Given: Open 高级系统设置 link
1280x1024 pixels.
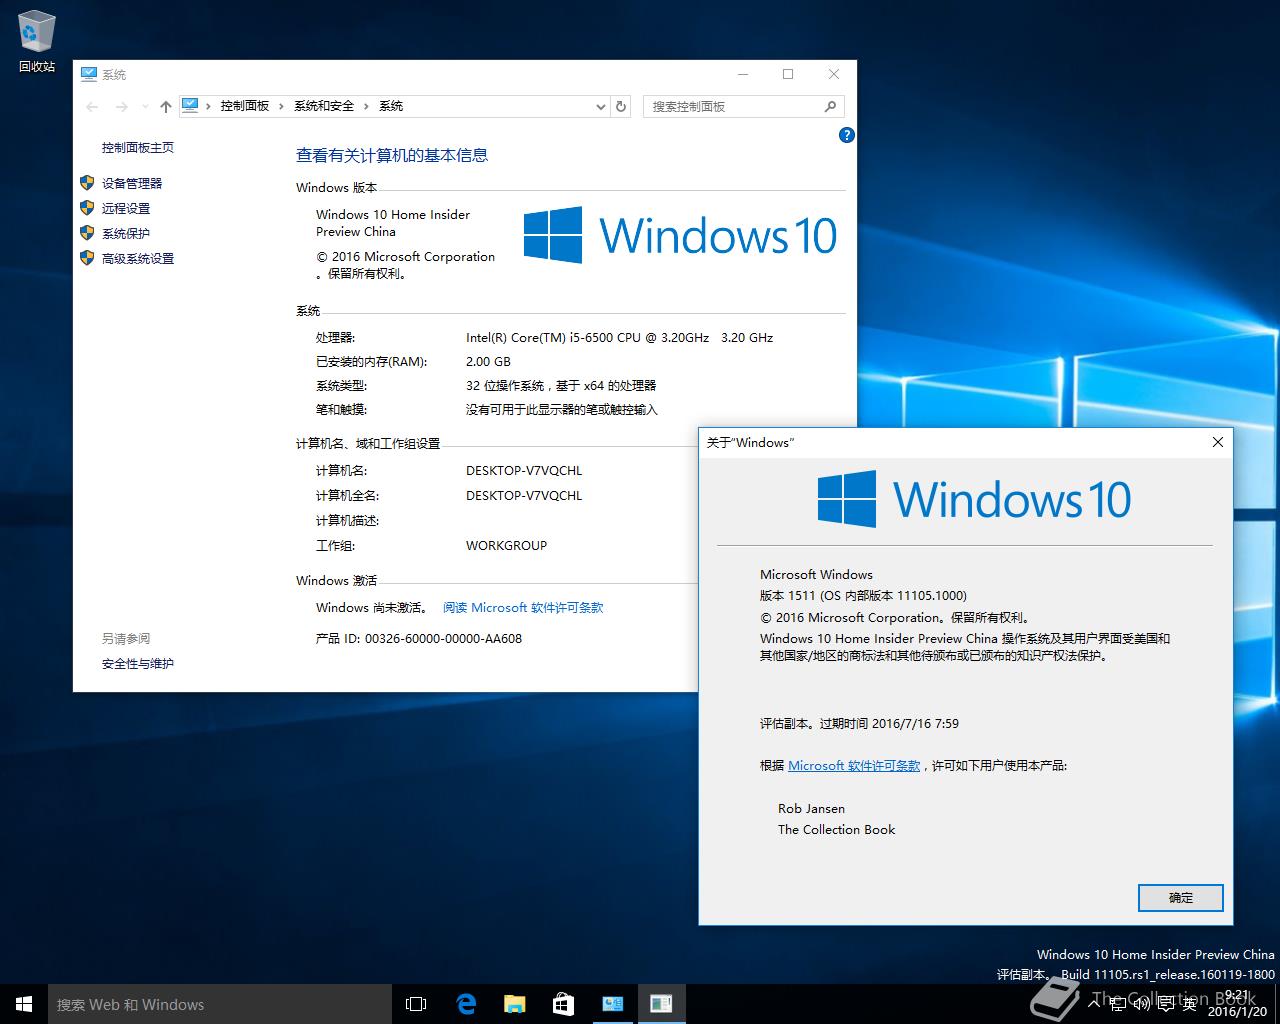Looking at the screenshot, I should coord(138,258).
